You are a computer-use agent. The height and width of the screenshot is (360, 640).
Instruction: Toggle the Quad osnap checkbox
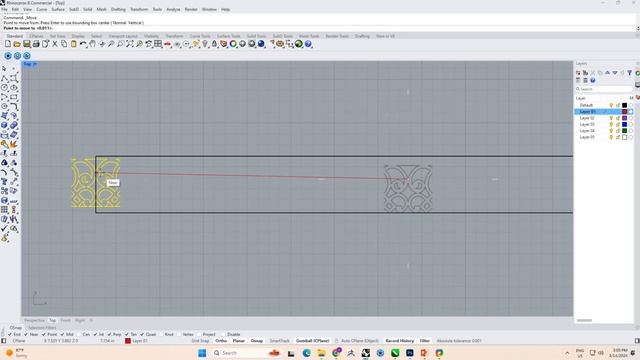click(x=142, y=334)
